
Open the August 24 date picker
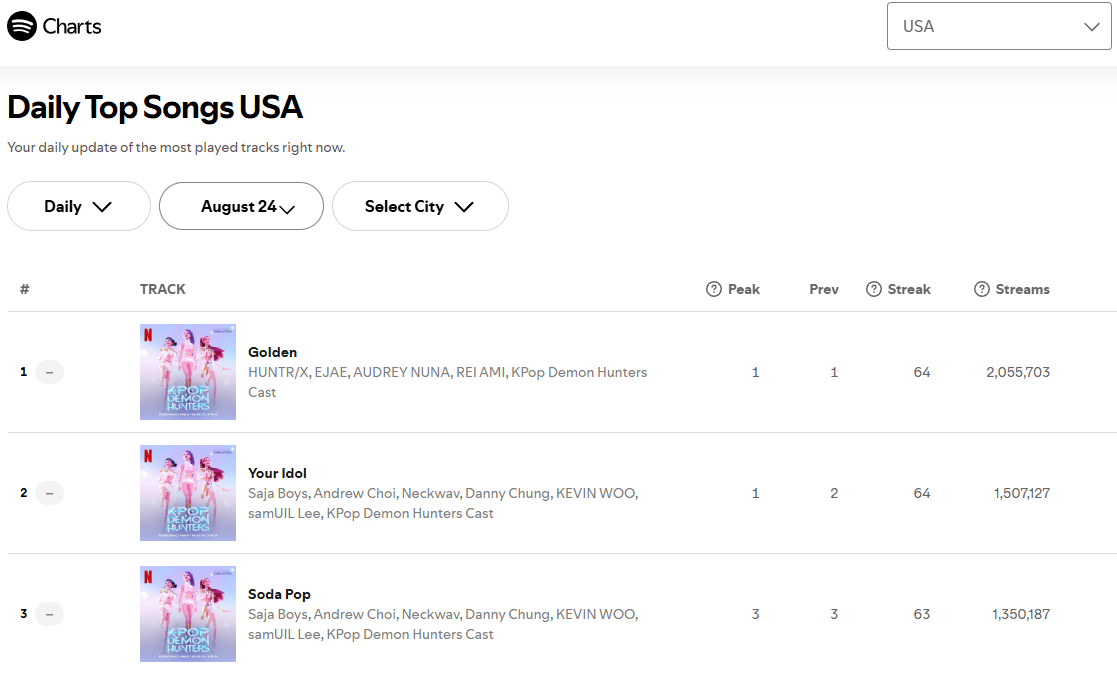[x=241, y=206]
